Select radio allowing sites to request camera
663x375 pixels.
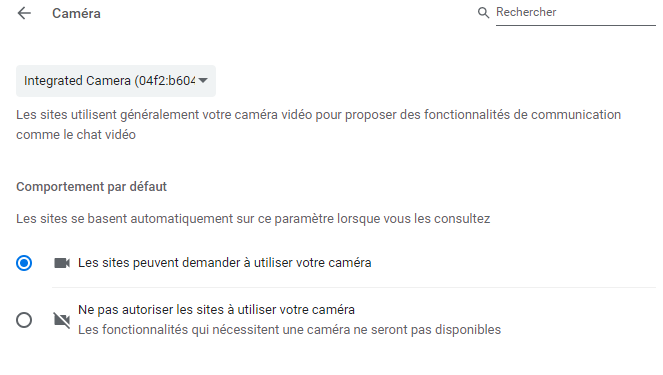coord(24,263)
